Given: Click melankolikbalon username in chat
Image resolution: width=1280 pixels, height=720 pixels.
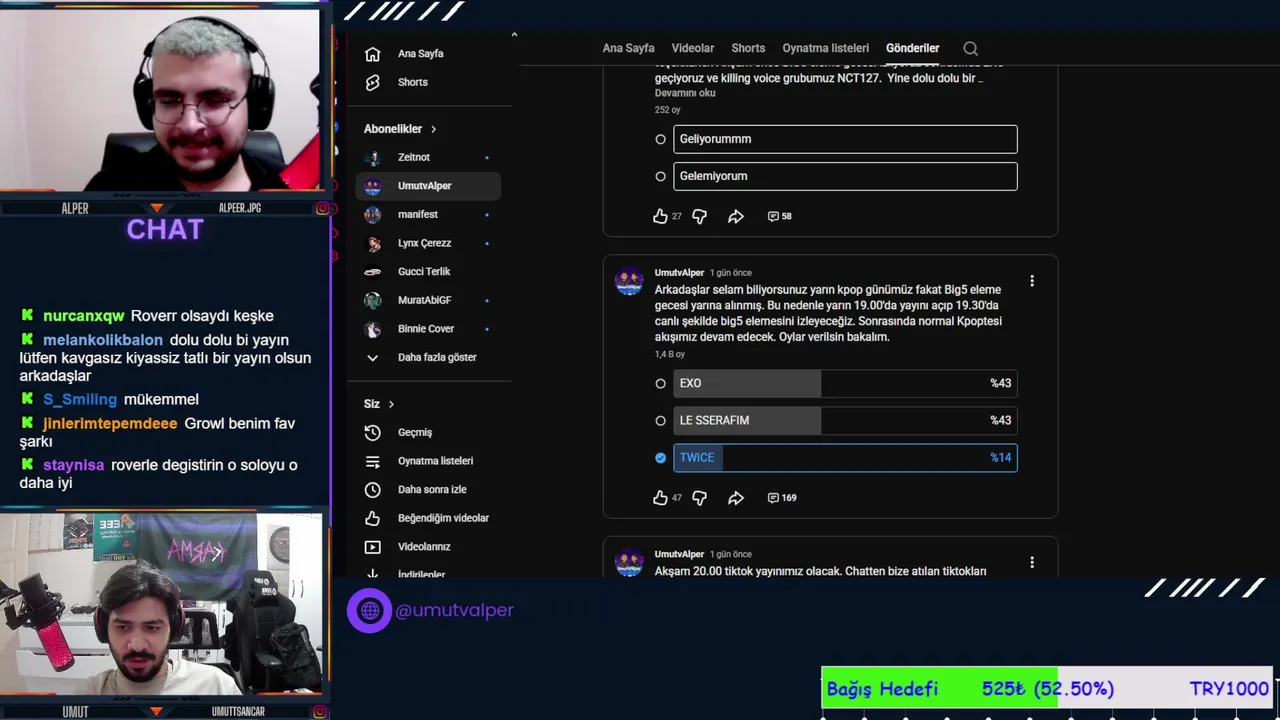Looking at the screenshot, I should pyautogui.click(x=103, y=340).
